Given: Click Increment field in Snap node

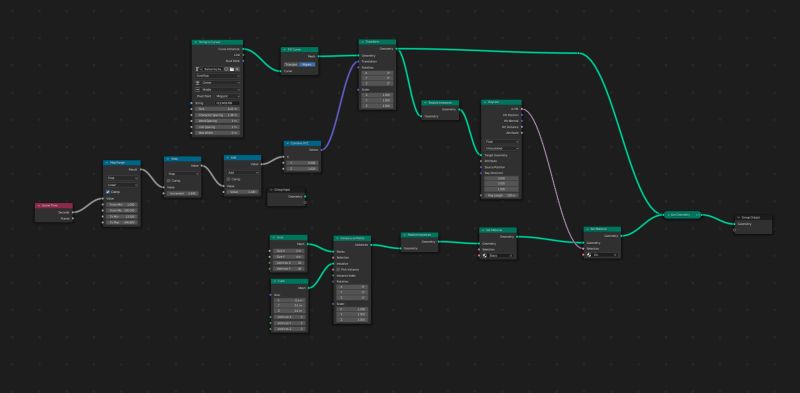Looking at the screenshot, I should (183, 193).
